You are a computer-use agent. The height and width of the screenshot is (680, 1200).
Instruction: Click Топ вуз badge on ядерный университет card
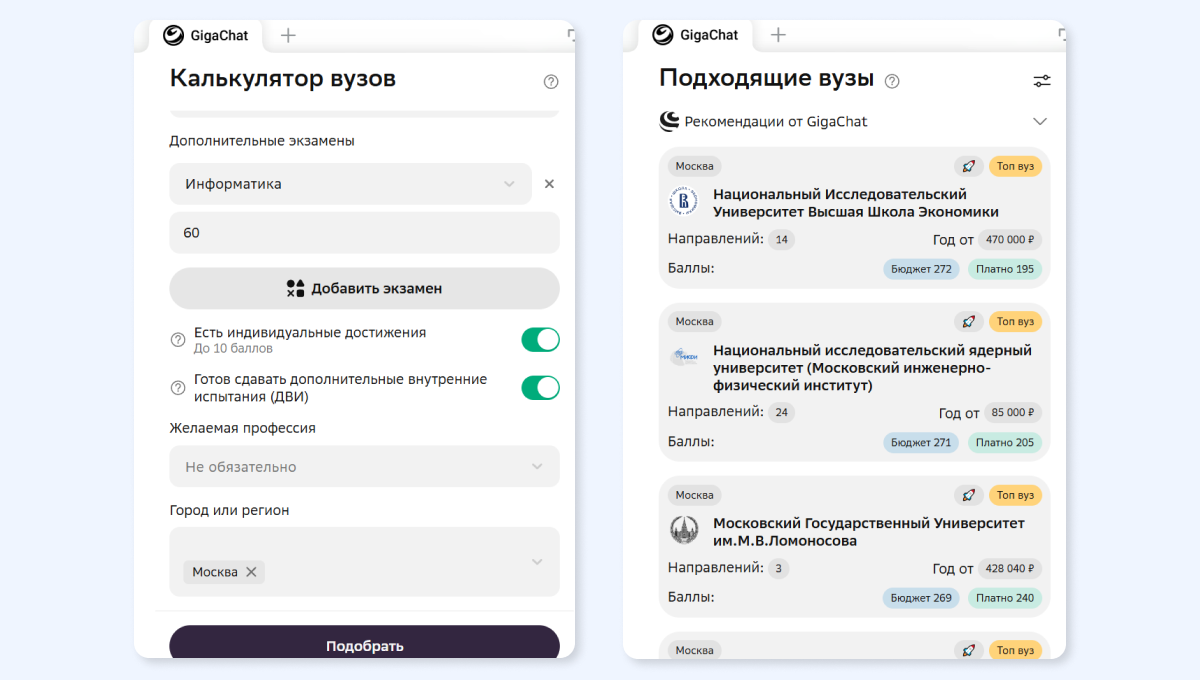click(1015, 321)
